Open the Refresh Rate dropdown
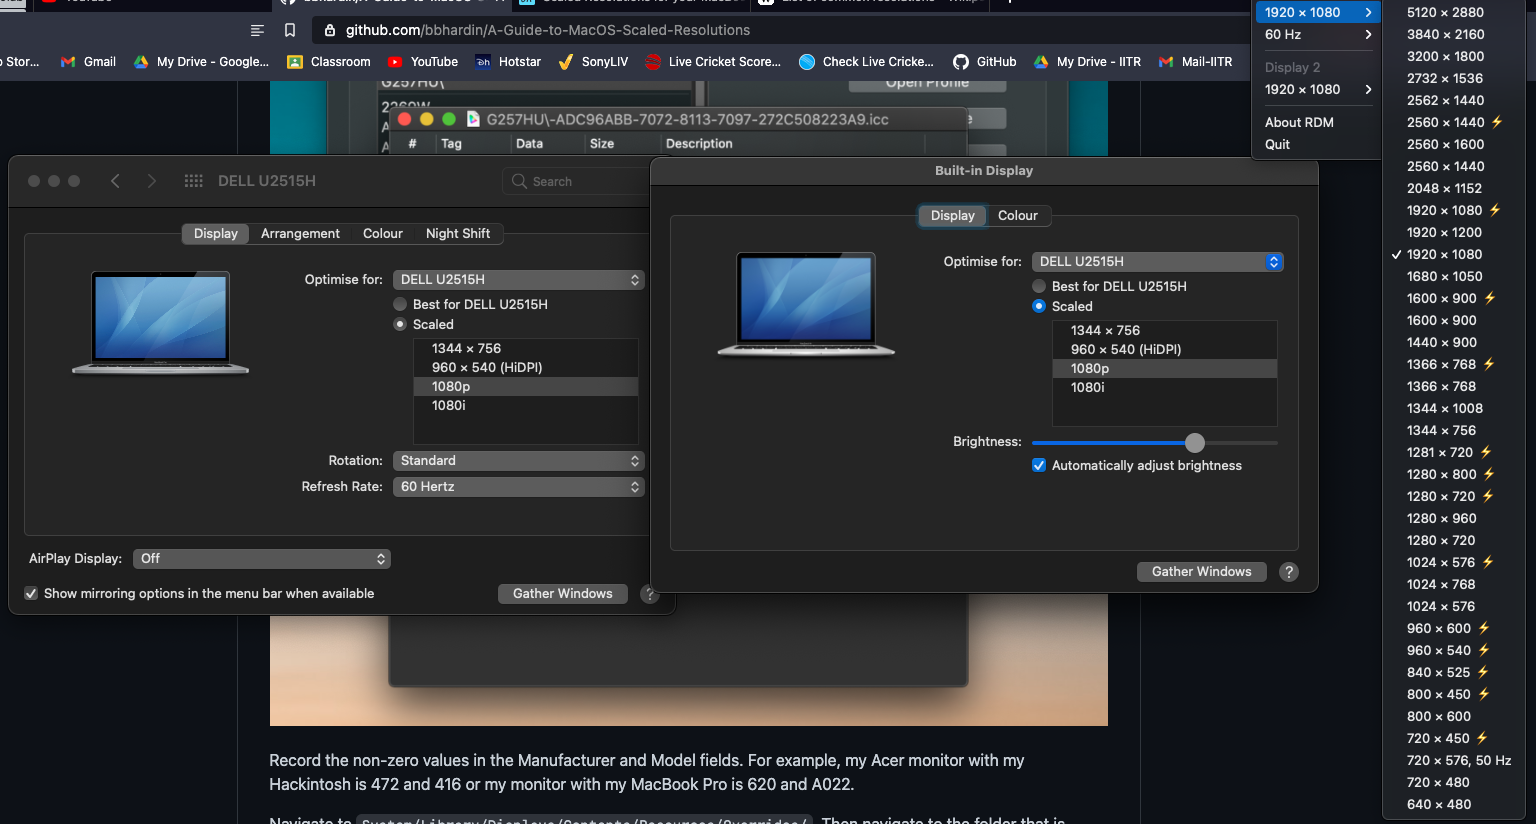Viewport: 1536px width, 824px height. pos(518,486)
